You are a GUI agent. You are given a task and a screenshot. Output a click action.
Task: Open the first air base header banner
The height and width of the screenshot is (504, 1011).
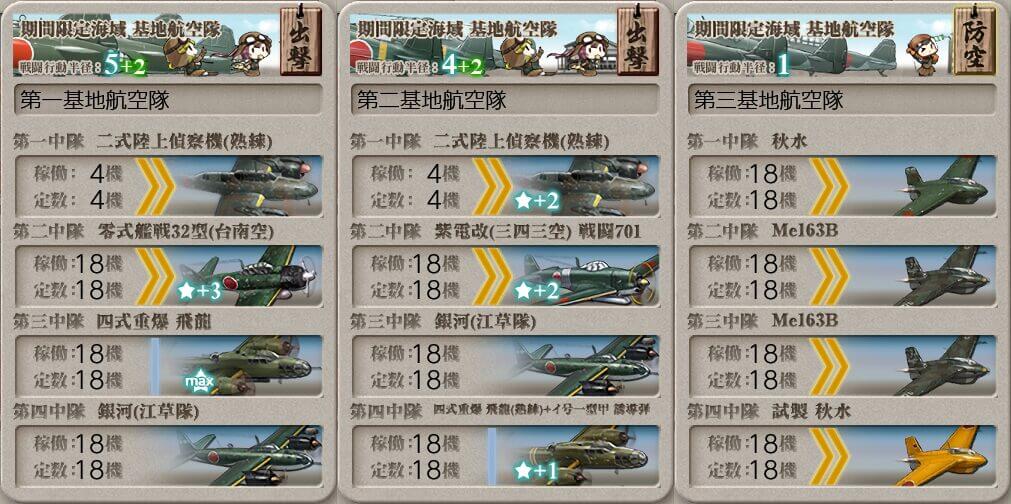click(147, 44)
